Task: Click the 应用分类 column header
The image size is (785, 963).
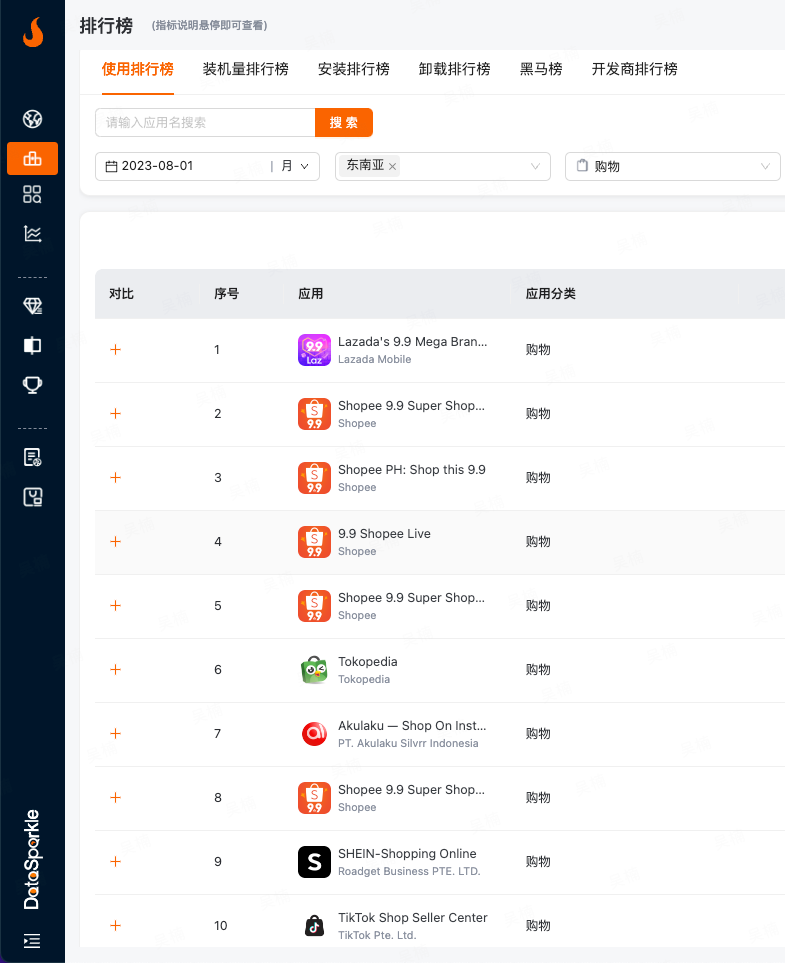Action: pyautogui.click(x=550, y=294)
